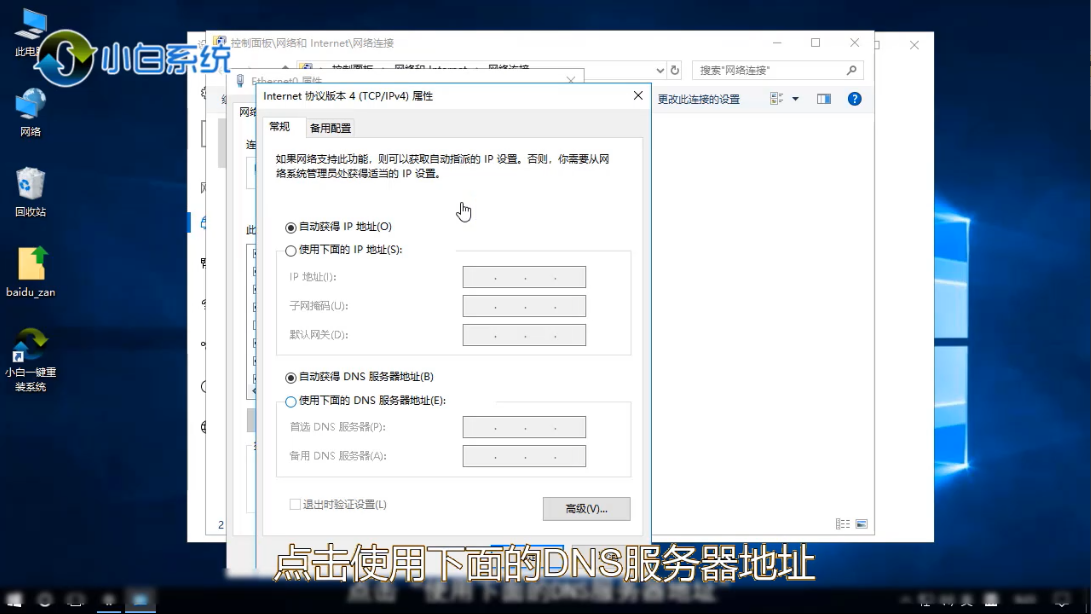This screenshot has height=614, width=1091.
Task: Click the 高级(V)... button
Action: click(586, 509)
